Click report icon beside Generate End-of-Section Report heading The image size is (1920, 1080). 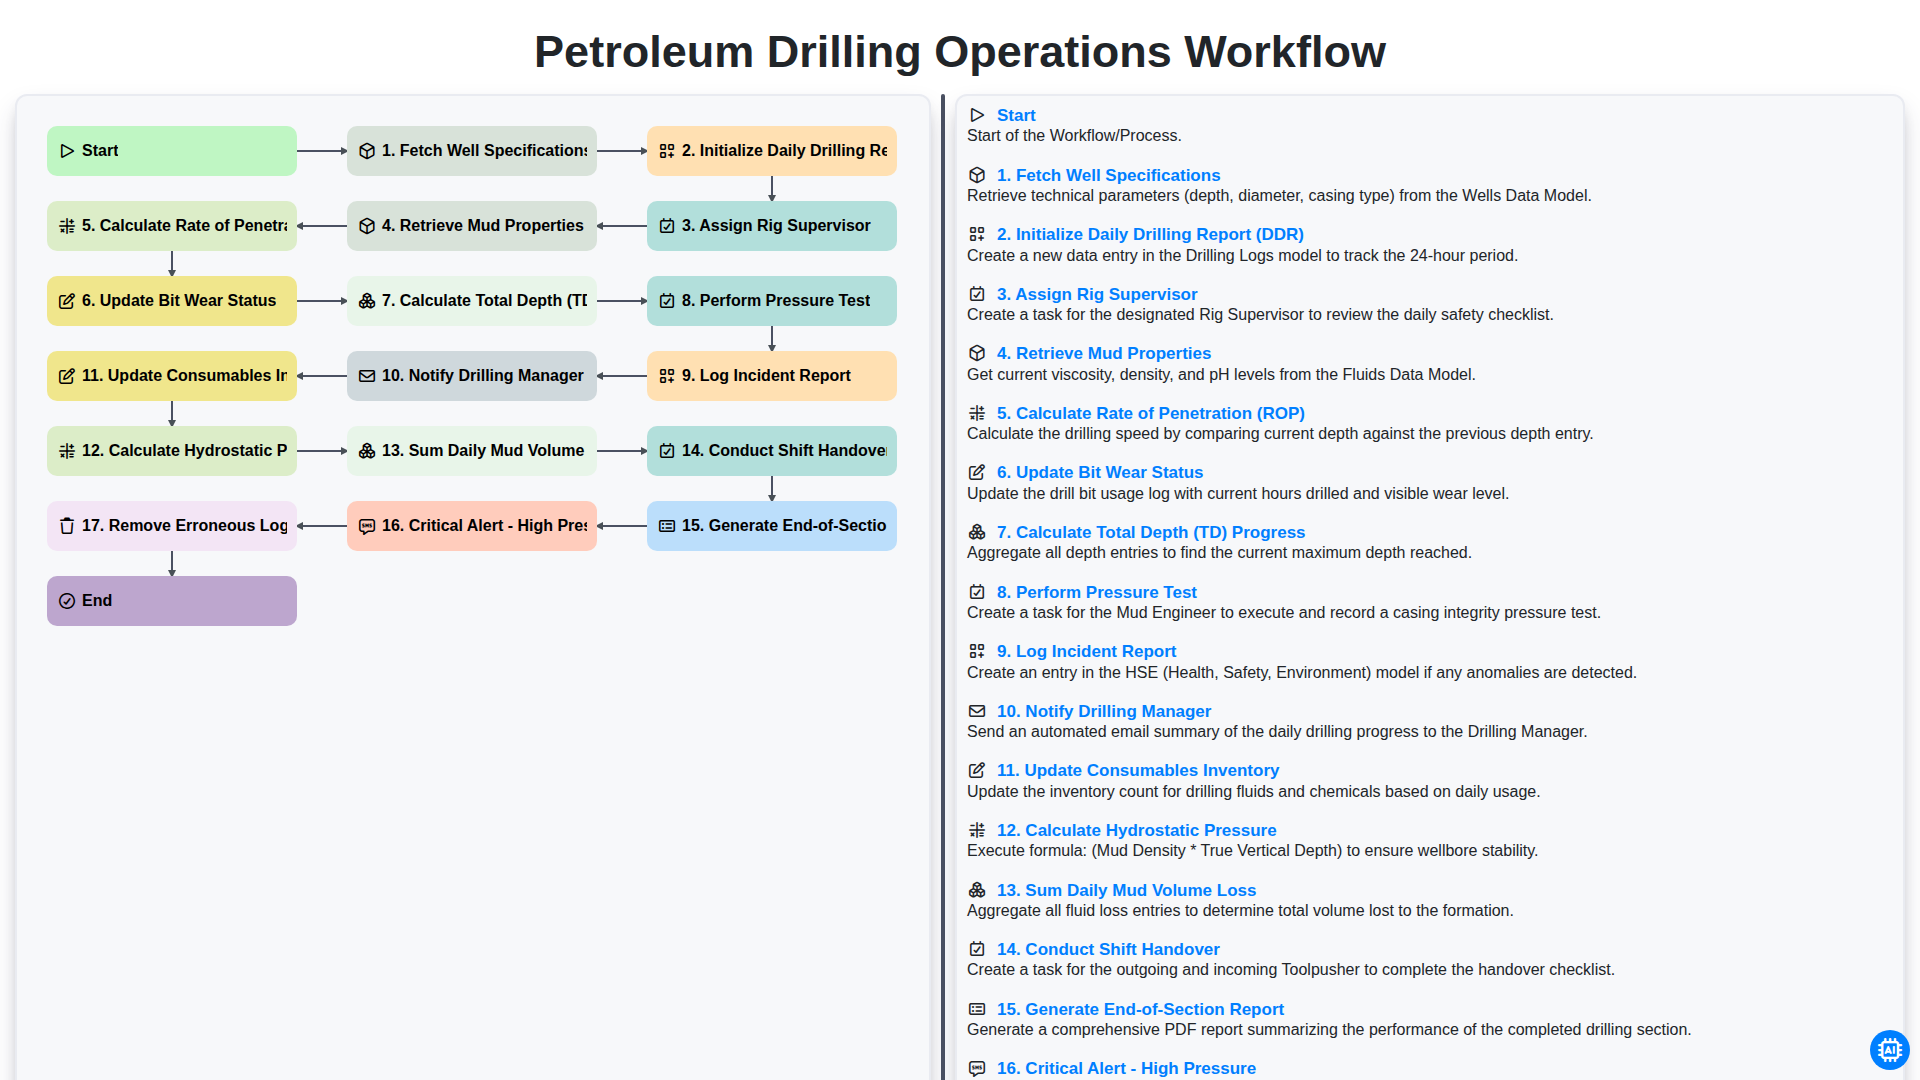point(977,1009)
